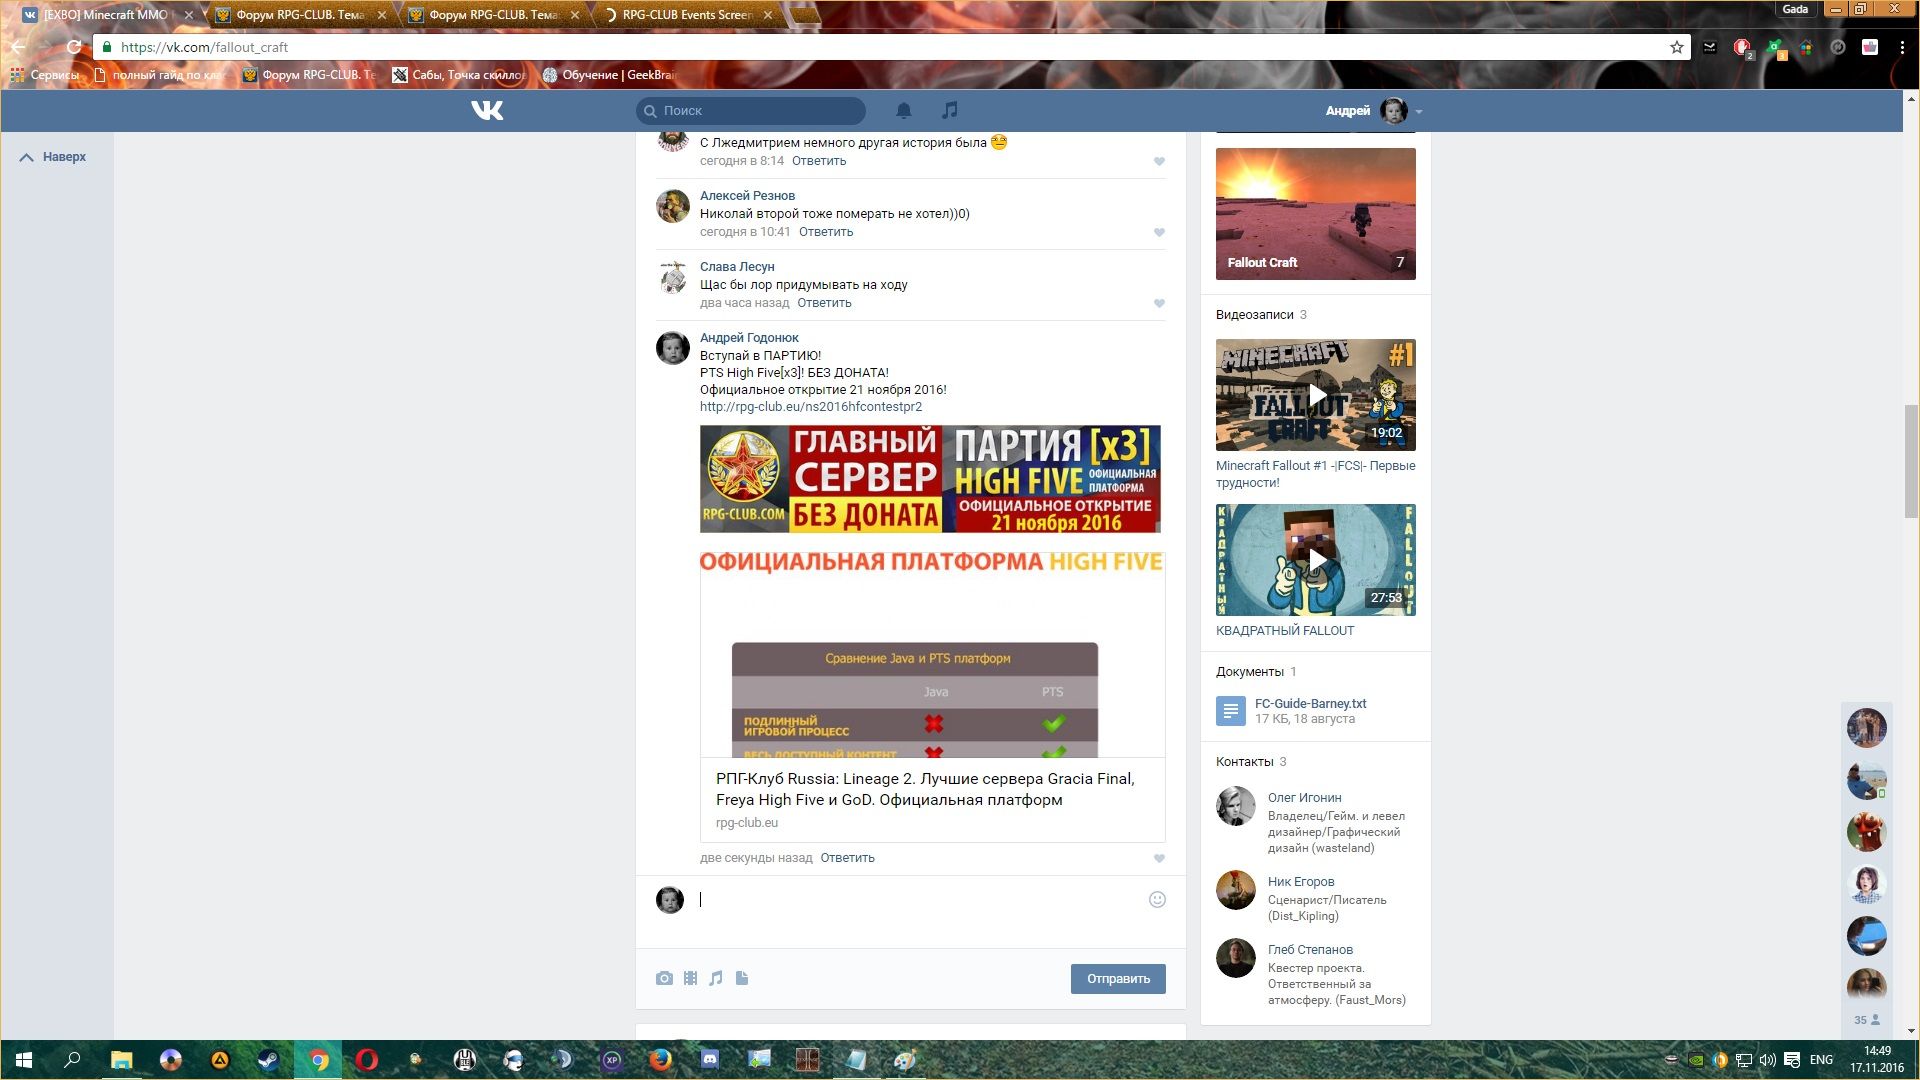This screenshot has width=1920, height=1080.
Task: Send the comment with Отправить button
Action: click(1118, 979)
